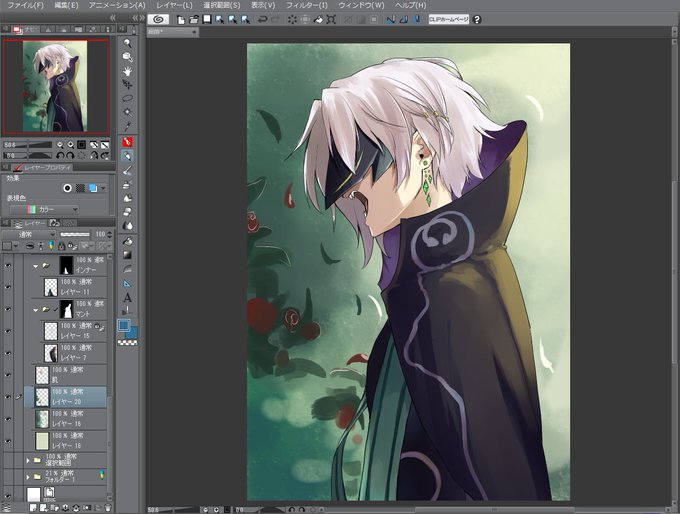The image size is (680, 514).
Task: Adjust the layer opacity slider
Action: click(x=75, y=234)
